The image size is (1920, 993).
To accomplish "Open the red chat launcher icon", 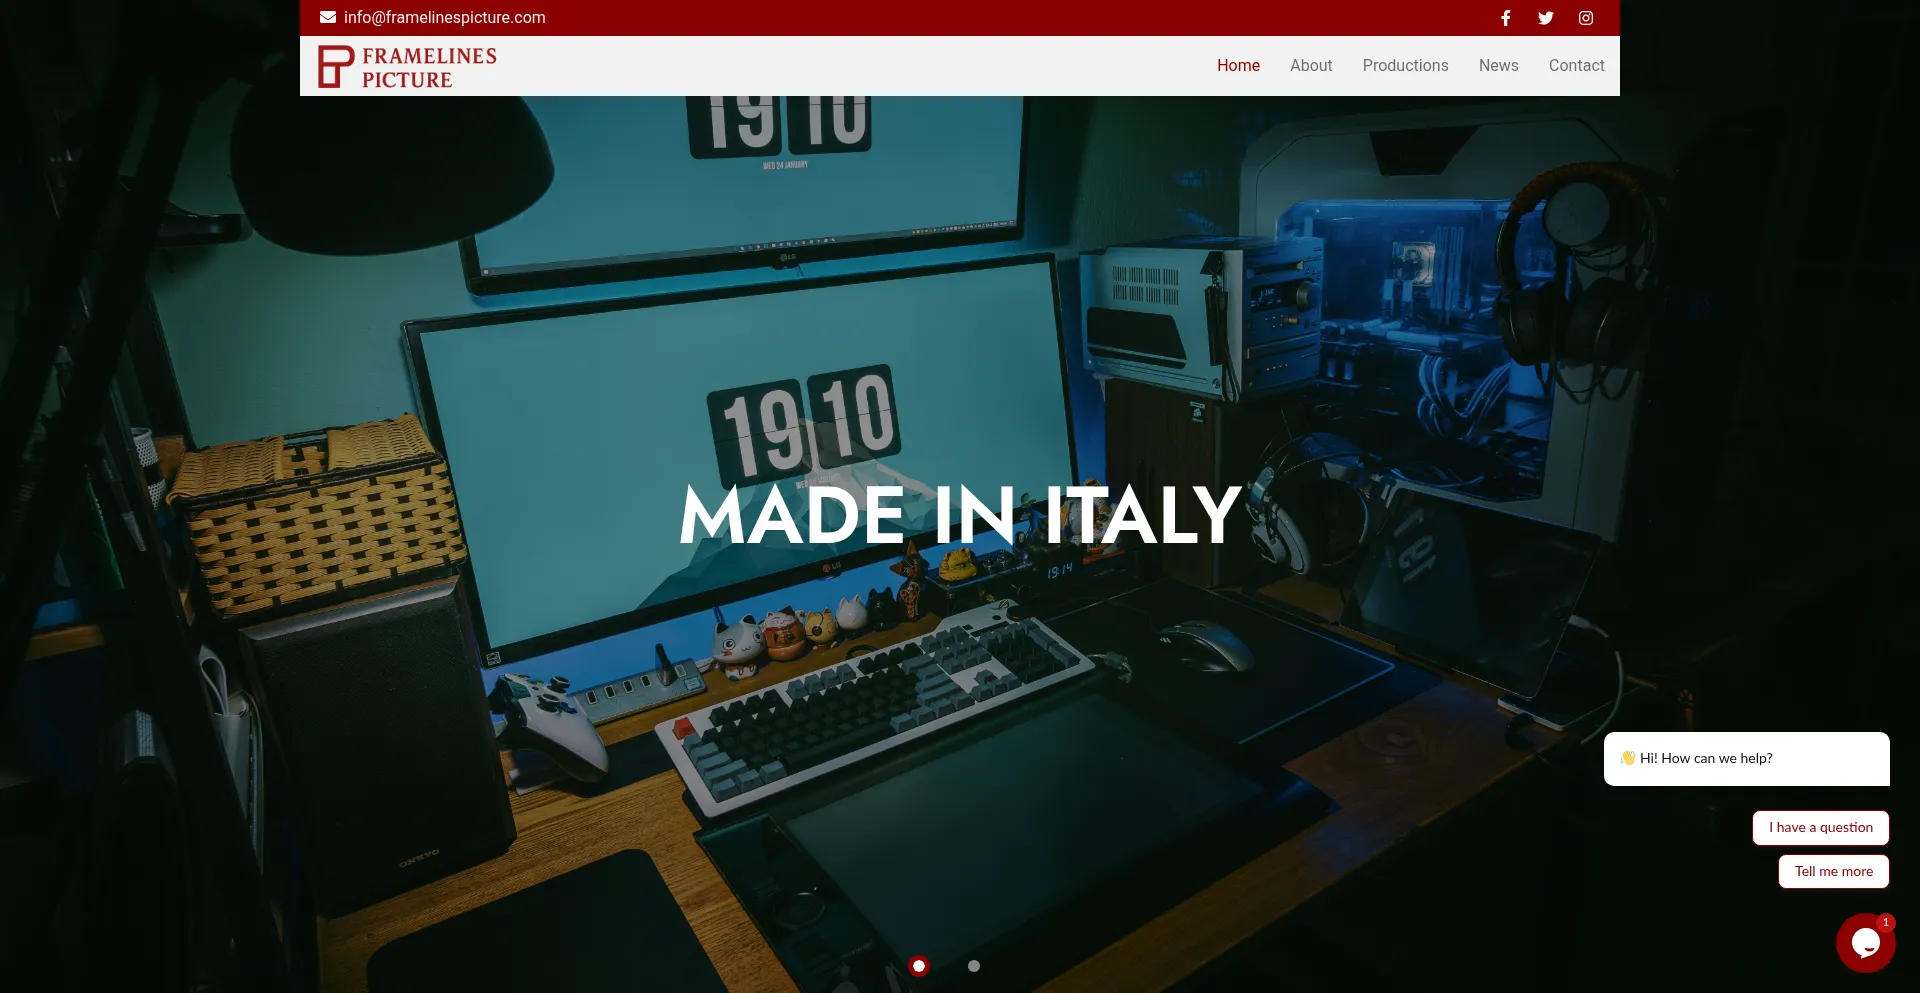I will [1864, 943].
